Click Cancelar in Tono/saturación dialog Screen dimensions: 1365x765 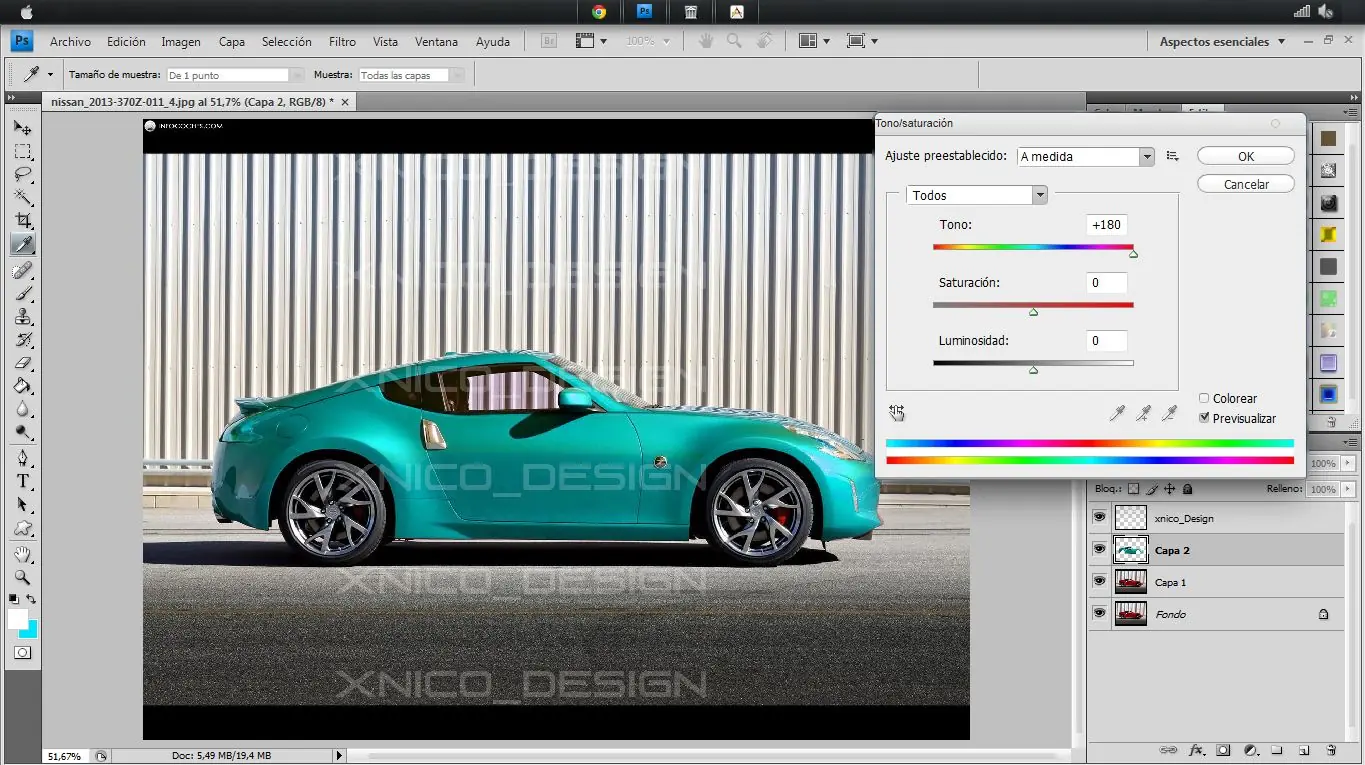(1246, 184)
